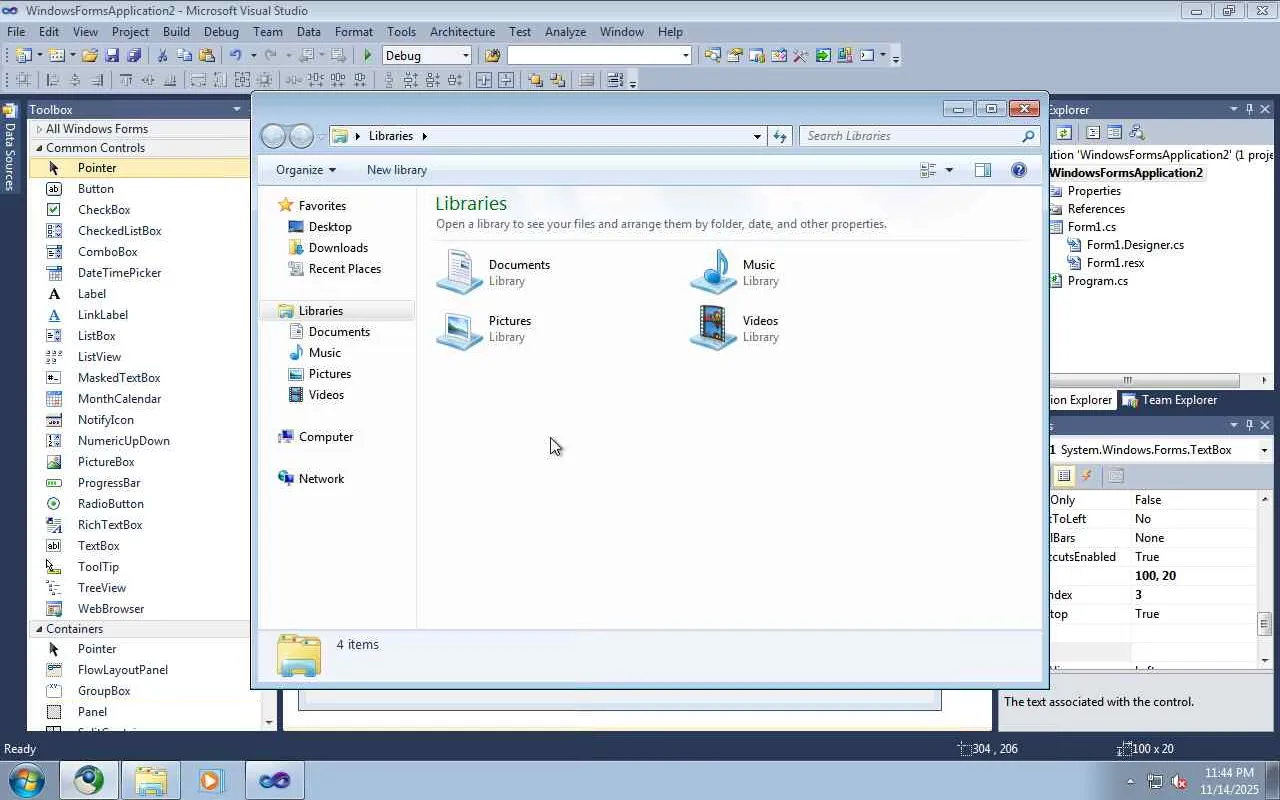Screen dimensions: 1280x800
Task: Select Network in the navigation pane
Action: click(321, 479)
